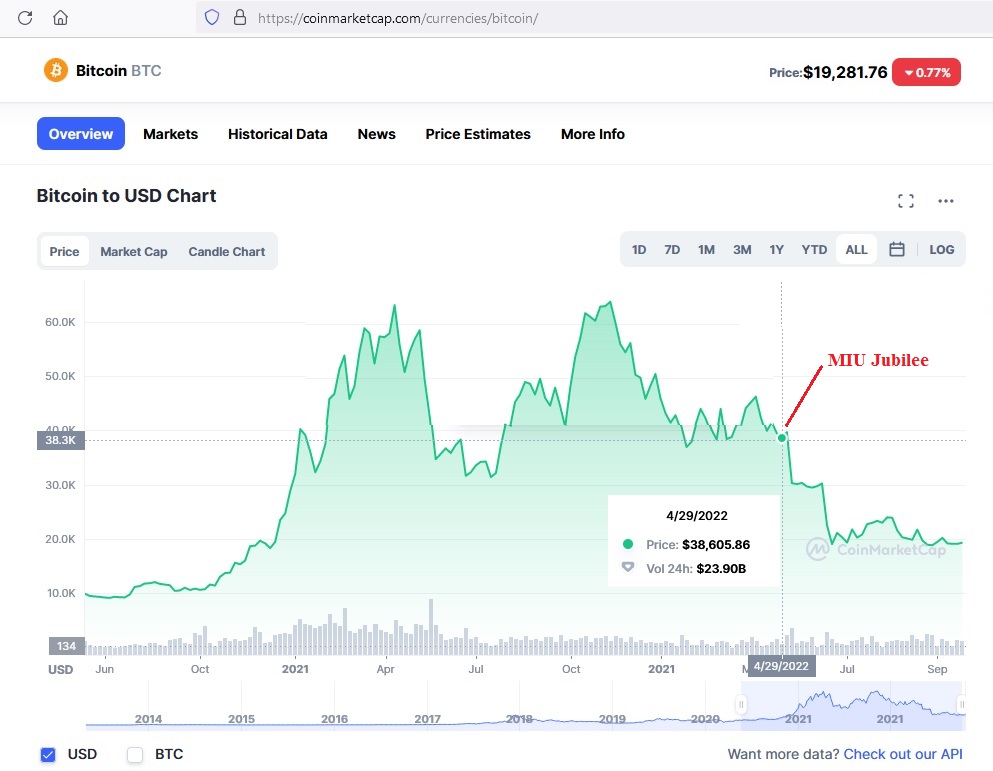Click the highlighted range in the mini timeline

click(852, 706)
